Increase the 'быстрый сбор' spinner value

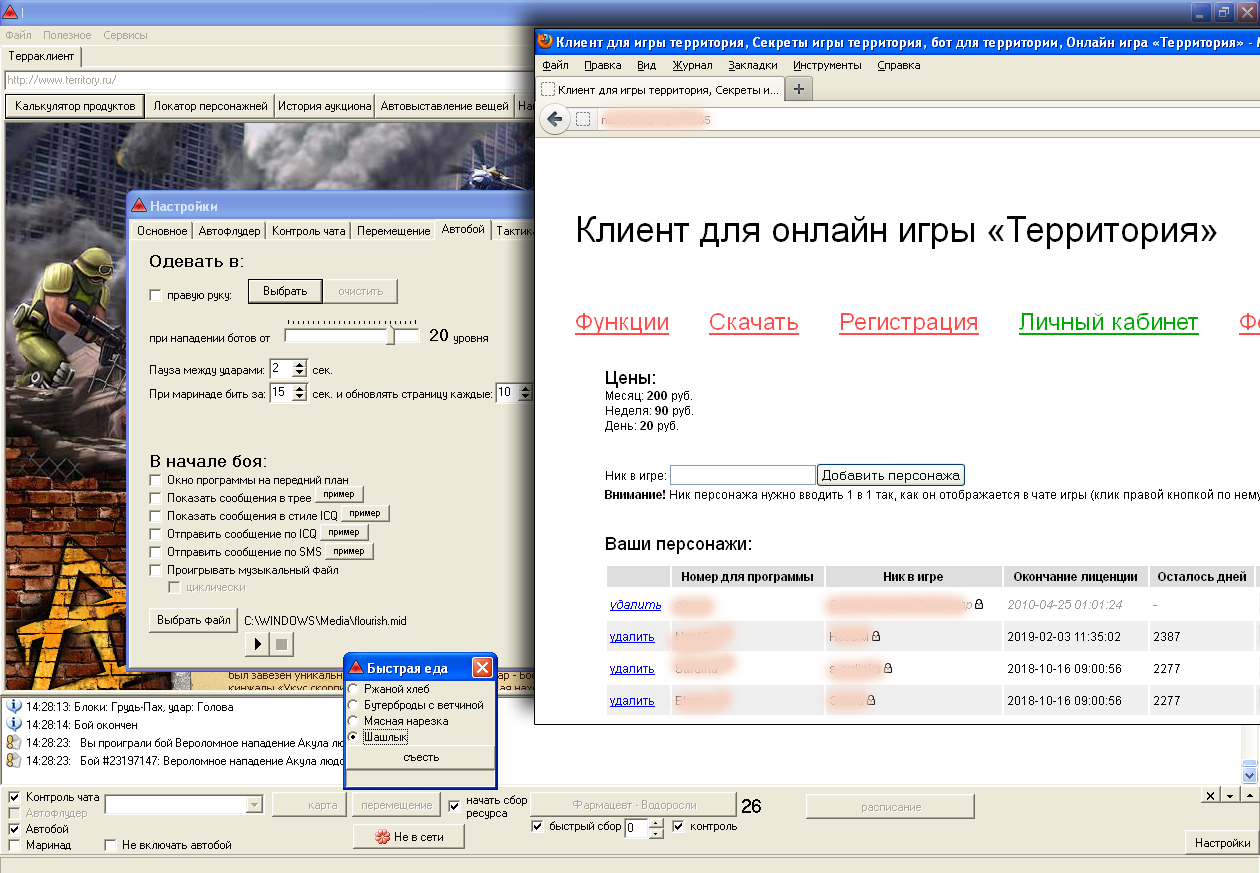click(656, 823)
